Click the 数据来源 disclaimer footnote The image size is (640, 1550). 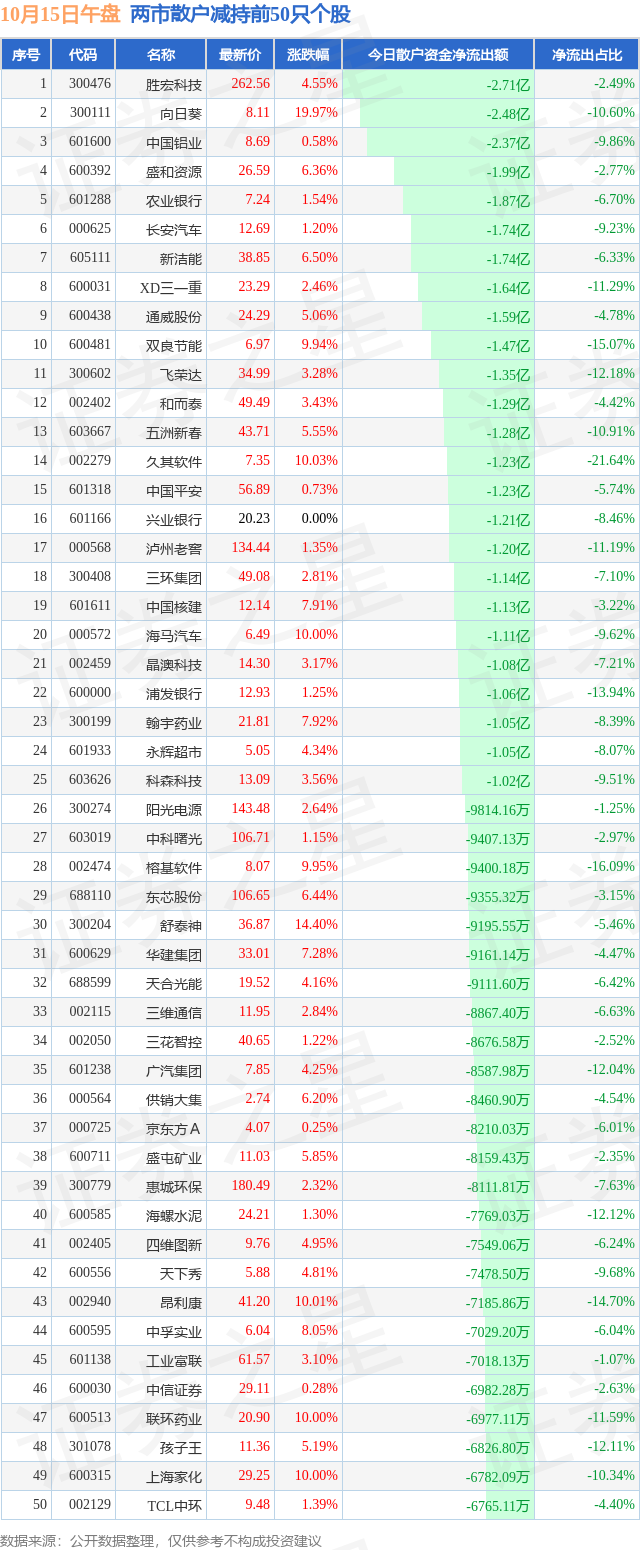pyautogui.click(x=161, y=1540)
